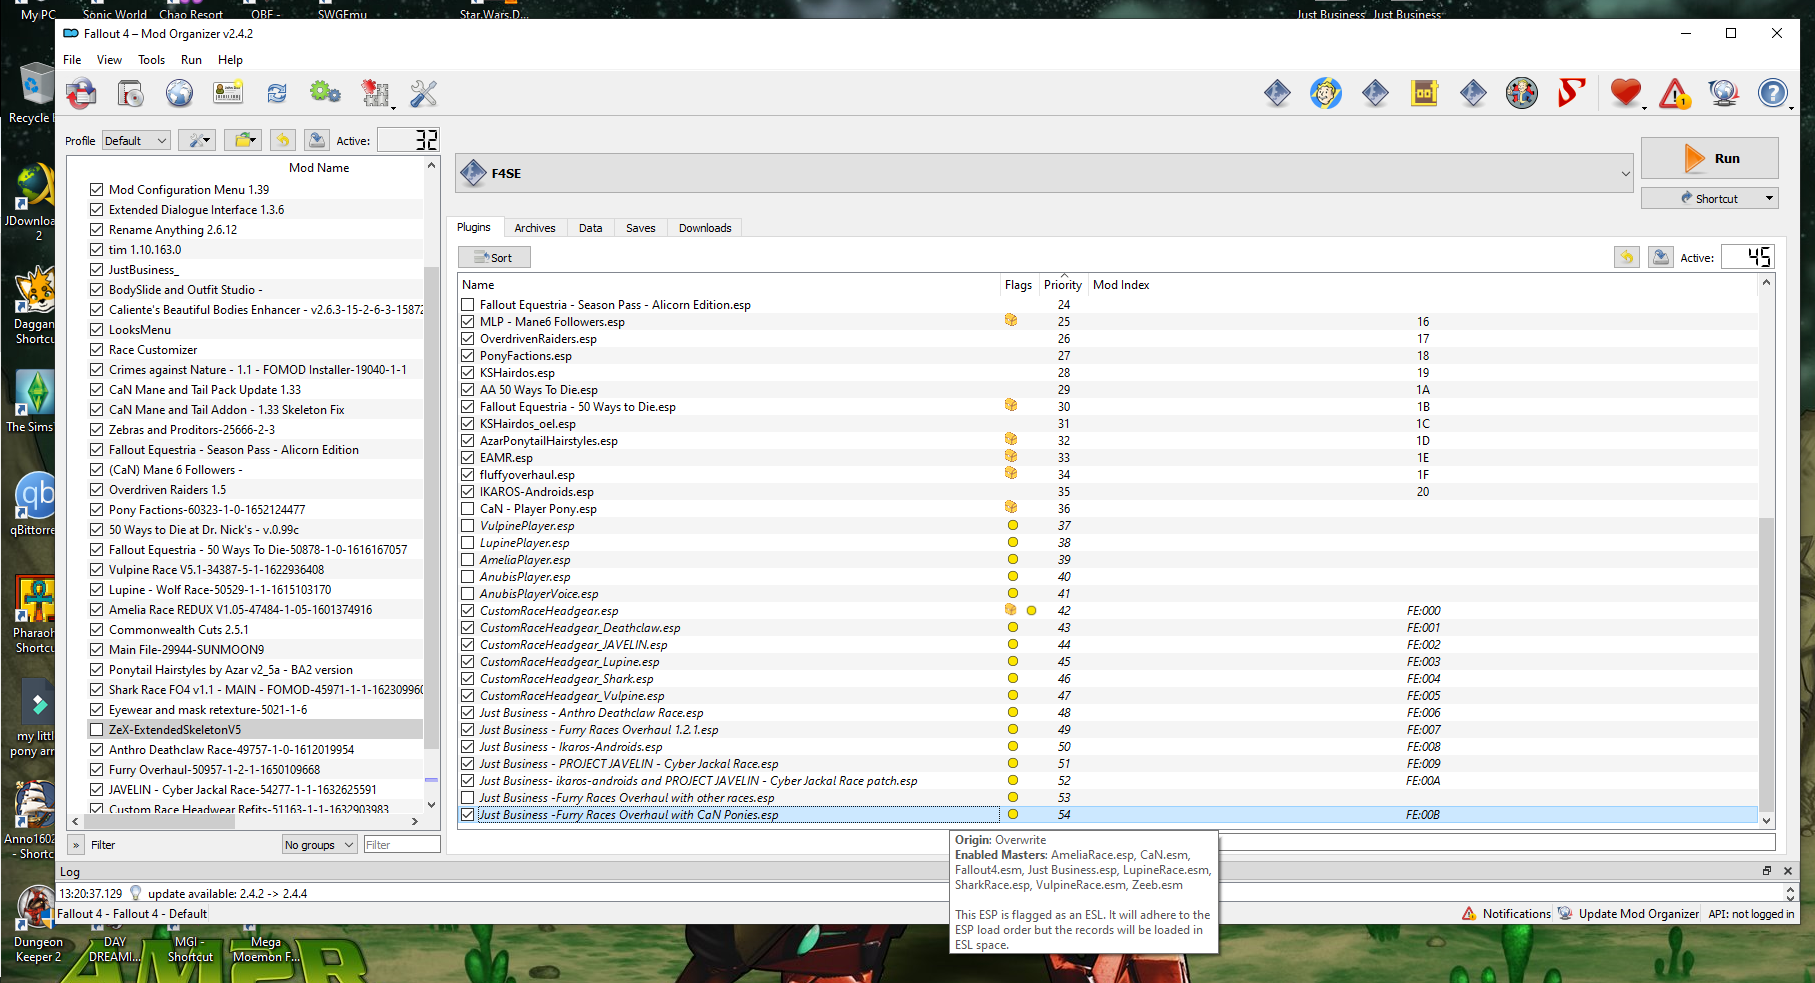Viewport: 1815px width, 983px height.
Task: Restore mod list backup beside profile
Action: tap(283, 140)
